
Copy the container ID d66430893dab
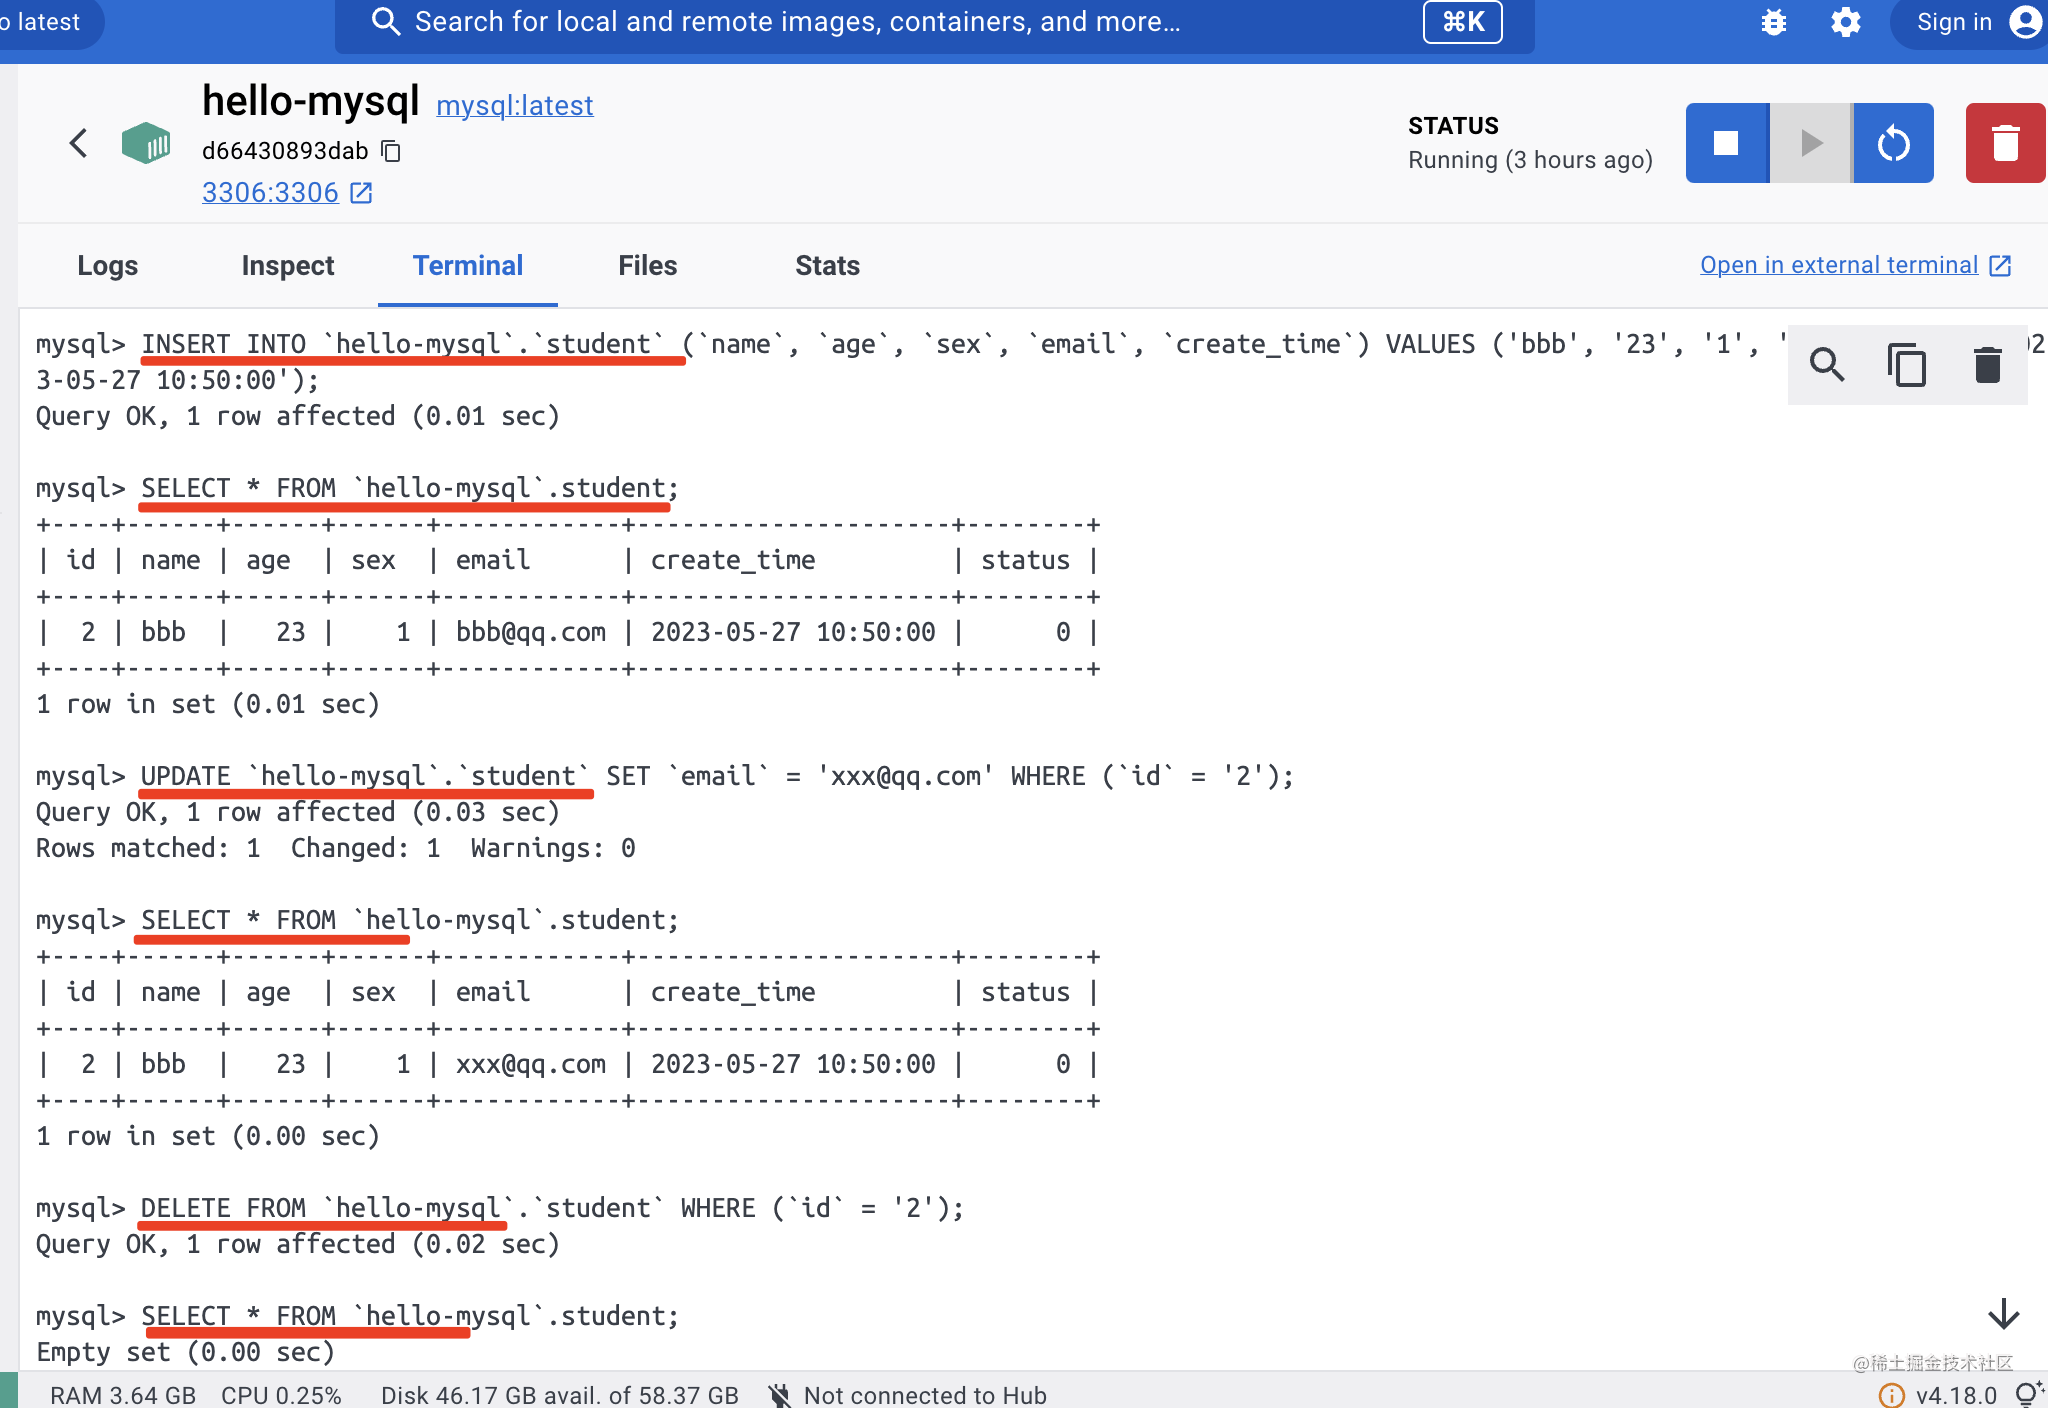(392, 151)
